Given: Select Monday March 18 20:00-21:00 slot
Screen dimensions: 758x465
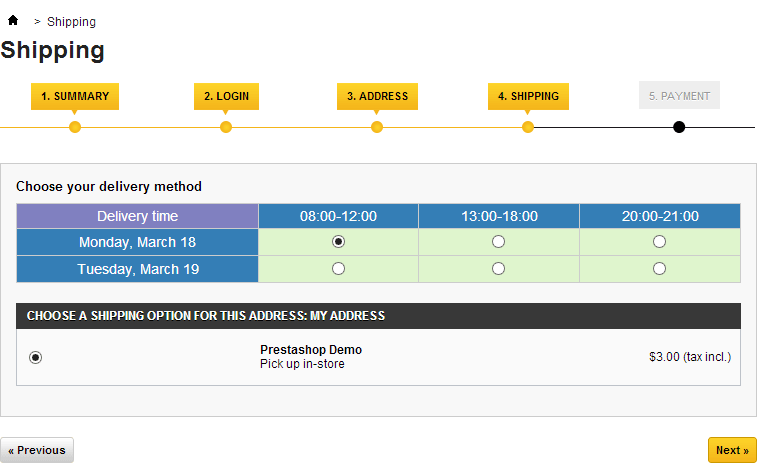Looking at the screenshot, I should coord(659,241).
